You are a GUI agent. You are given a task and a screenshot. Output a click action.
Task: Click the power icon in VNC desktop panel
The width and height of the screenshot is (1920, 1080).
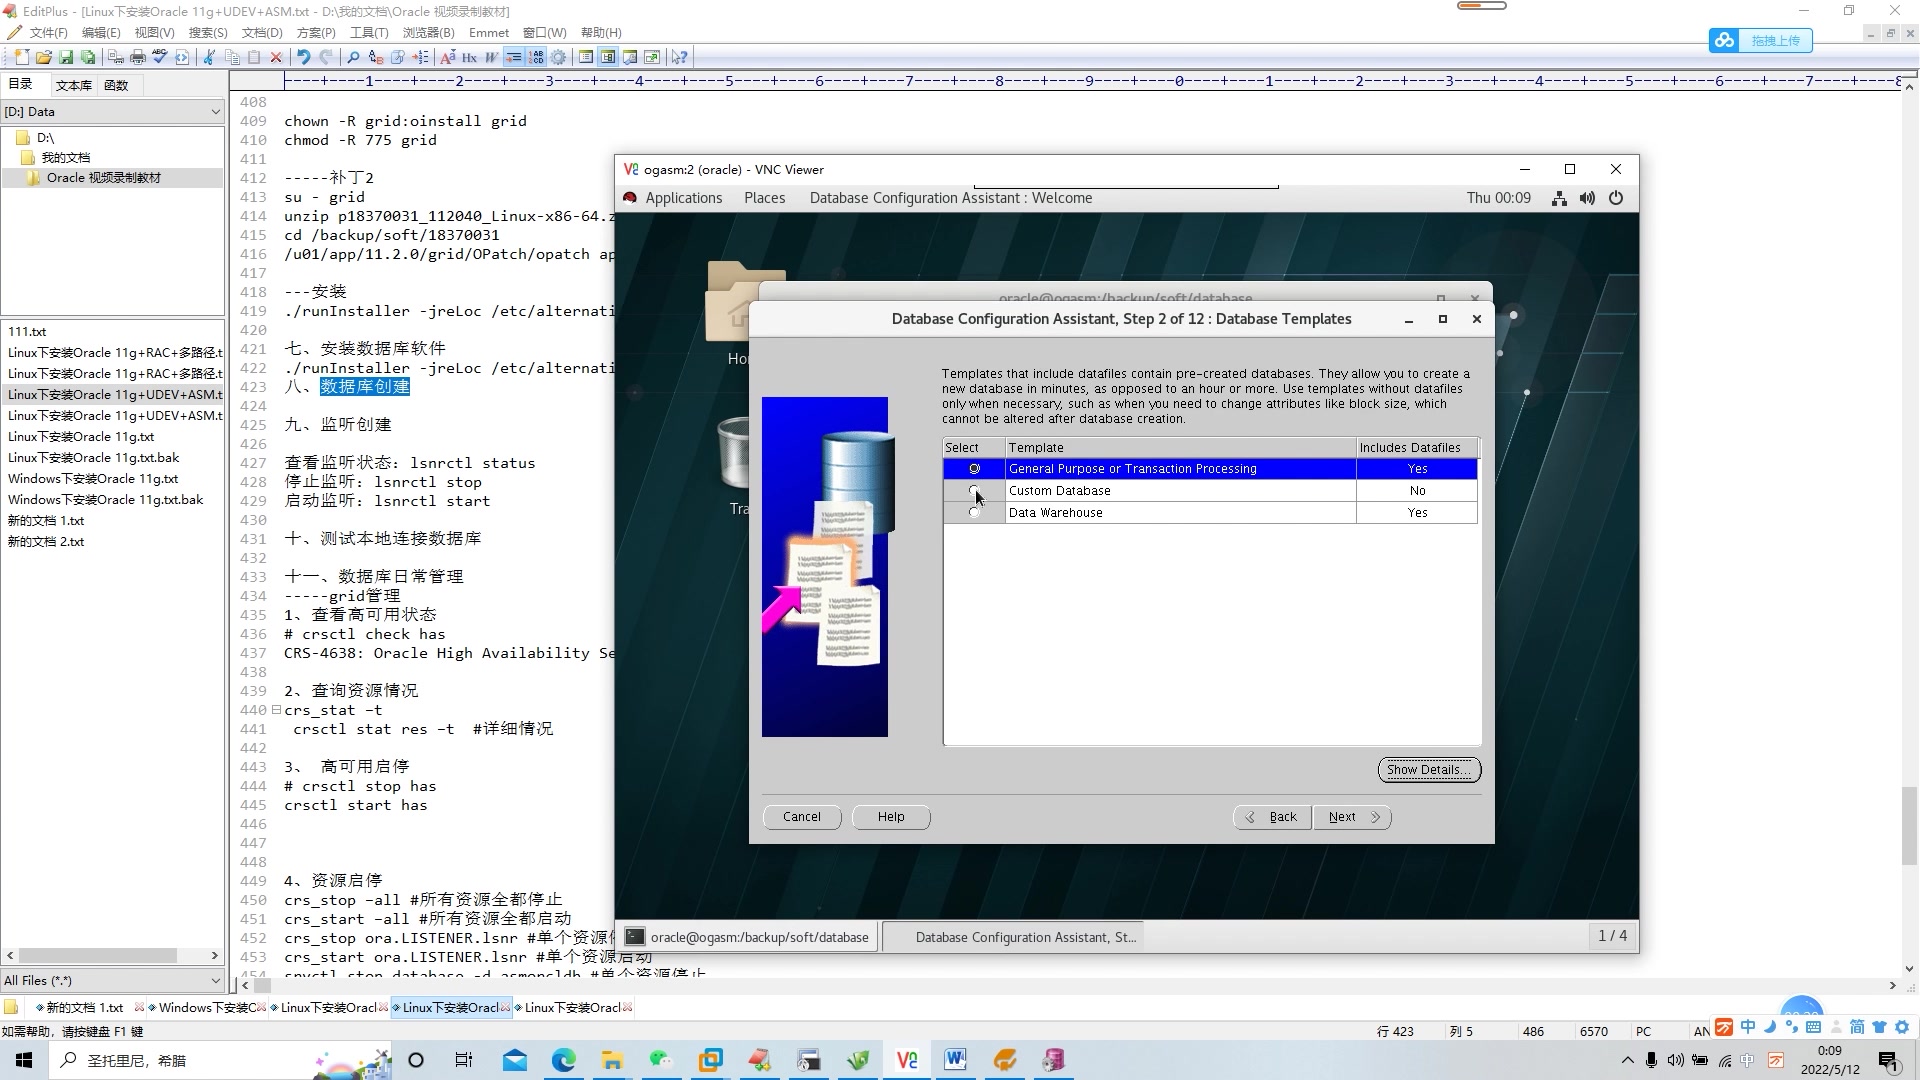1616,198
